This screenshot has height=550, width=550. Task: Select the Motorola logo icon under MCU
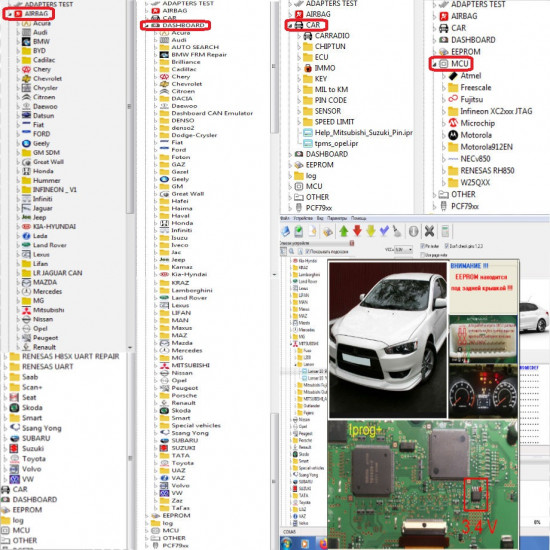click(x=453, y=135)
